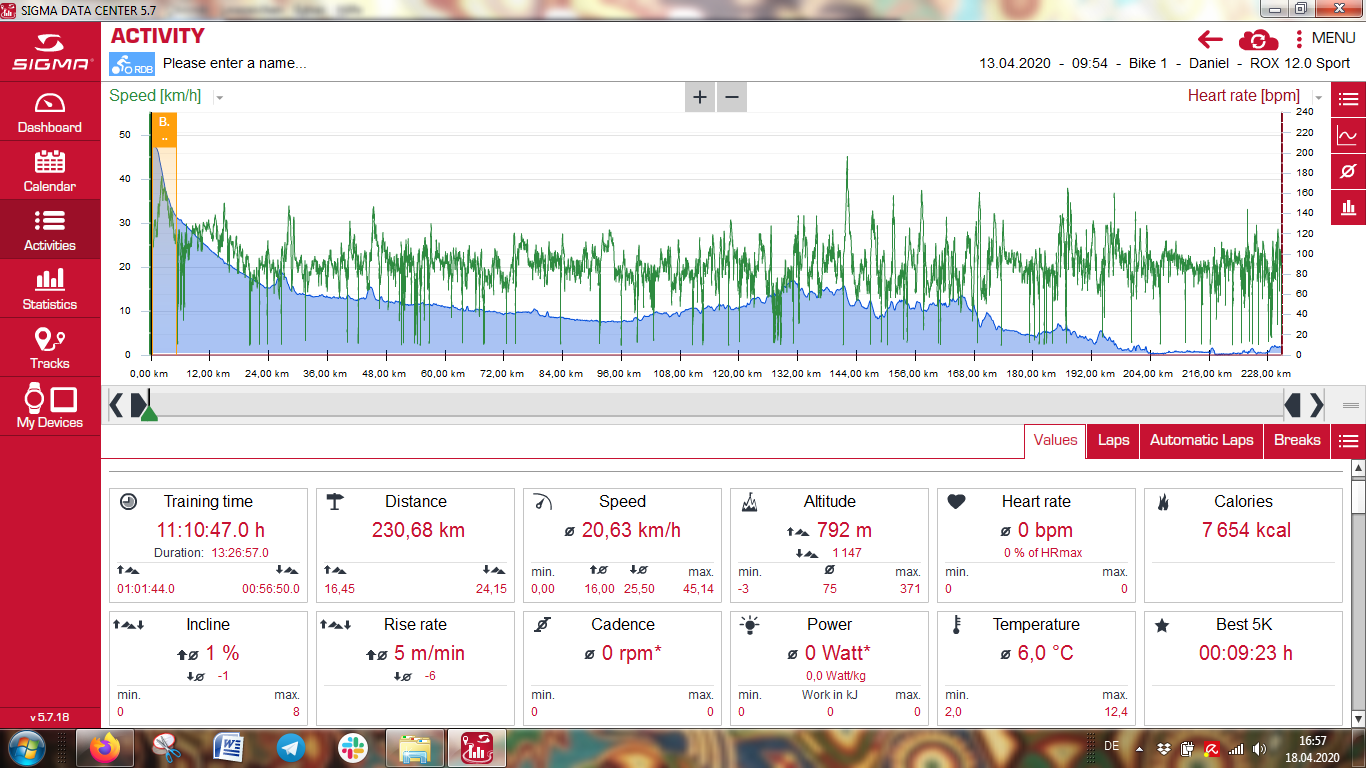Click the activity name input field

[x=235, y=63]
